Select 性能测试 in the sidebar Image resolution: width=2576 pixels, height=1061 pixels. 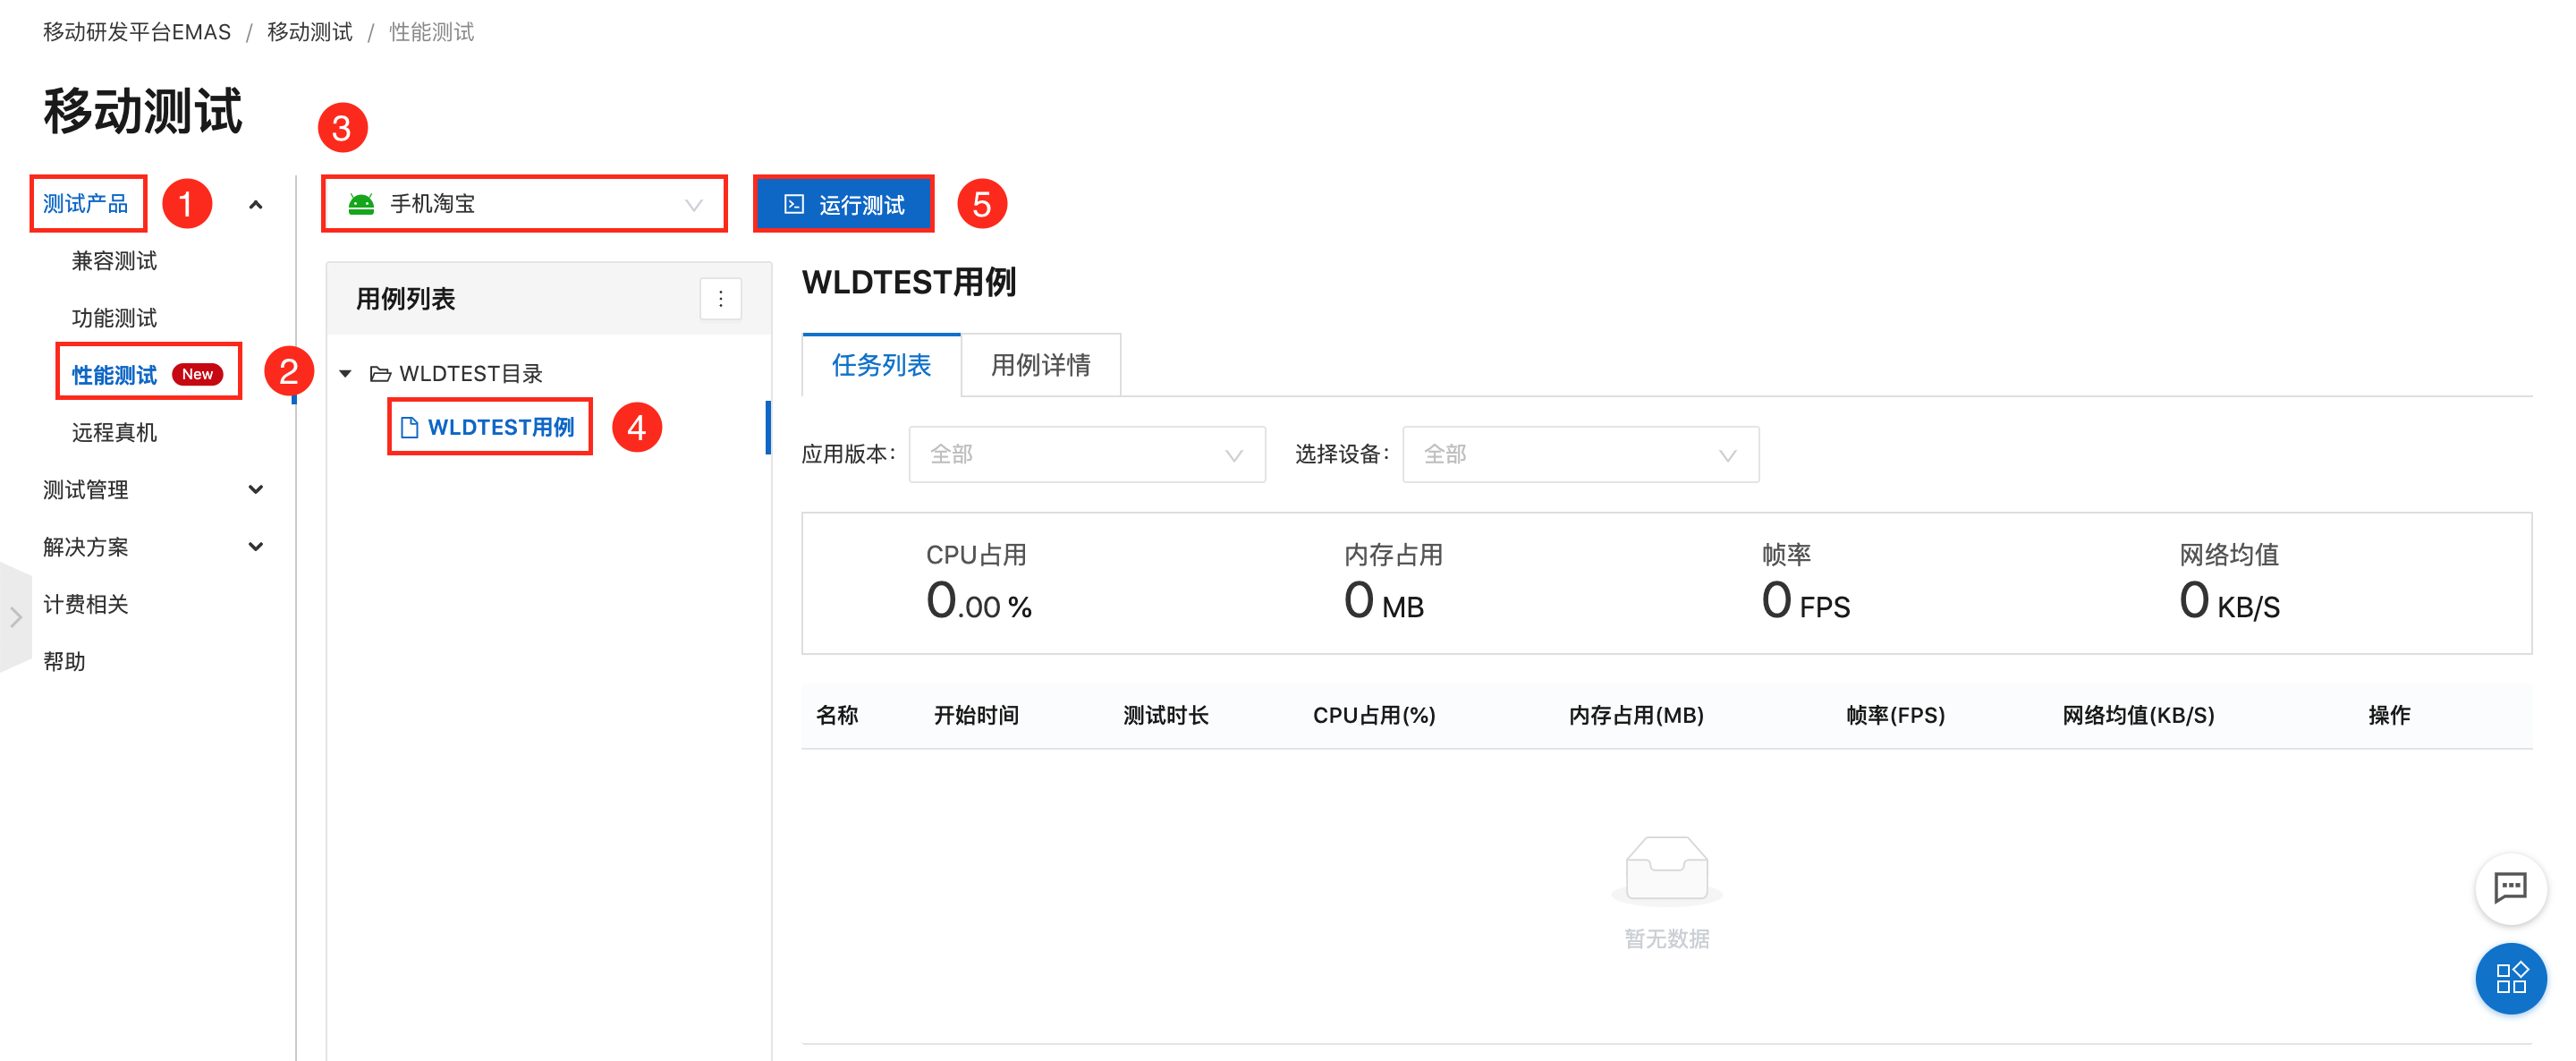coord(114,375)
